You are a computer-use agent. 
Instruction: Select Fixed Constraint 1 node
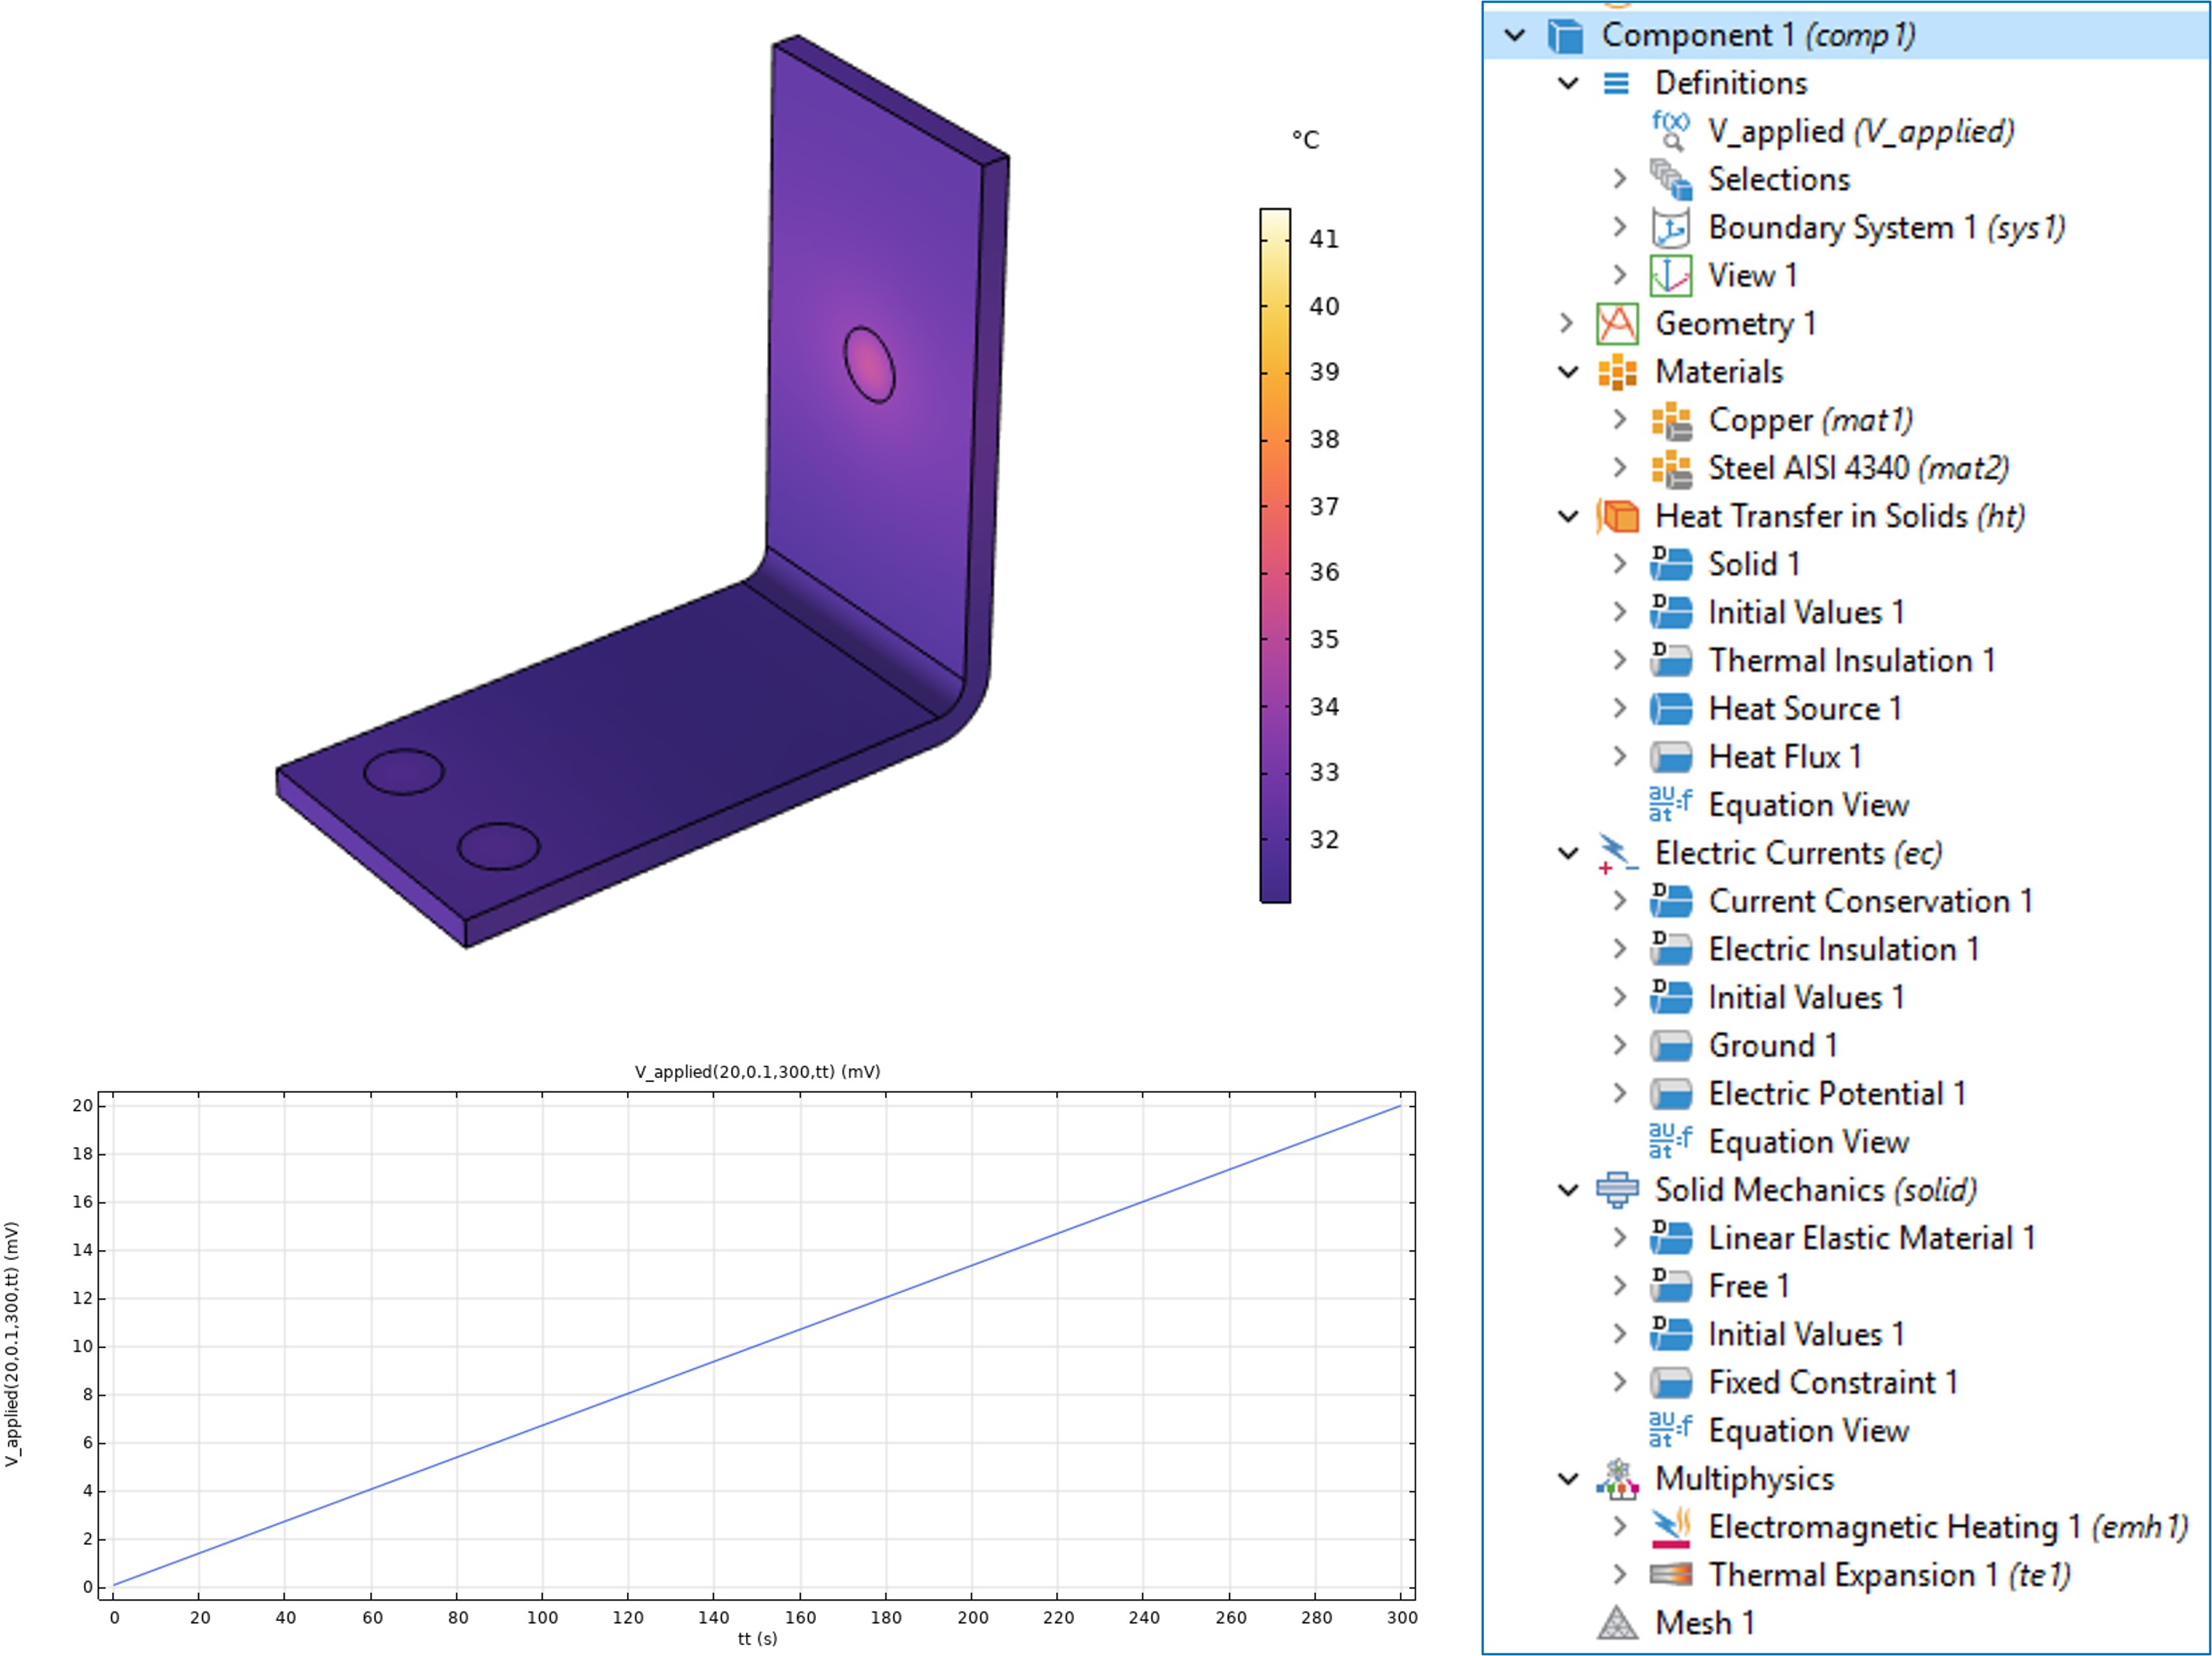(1832, 1383)
